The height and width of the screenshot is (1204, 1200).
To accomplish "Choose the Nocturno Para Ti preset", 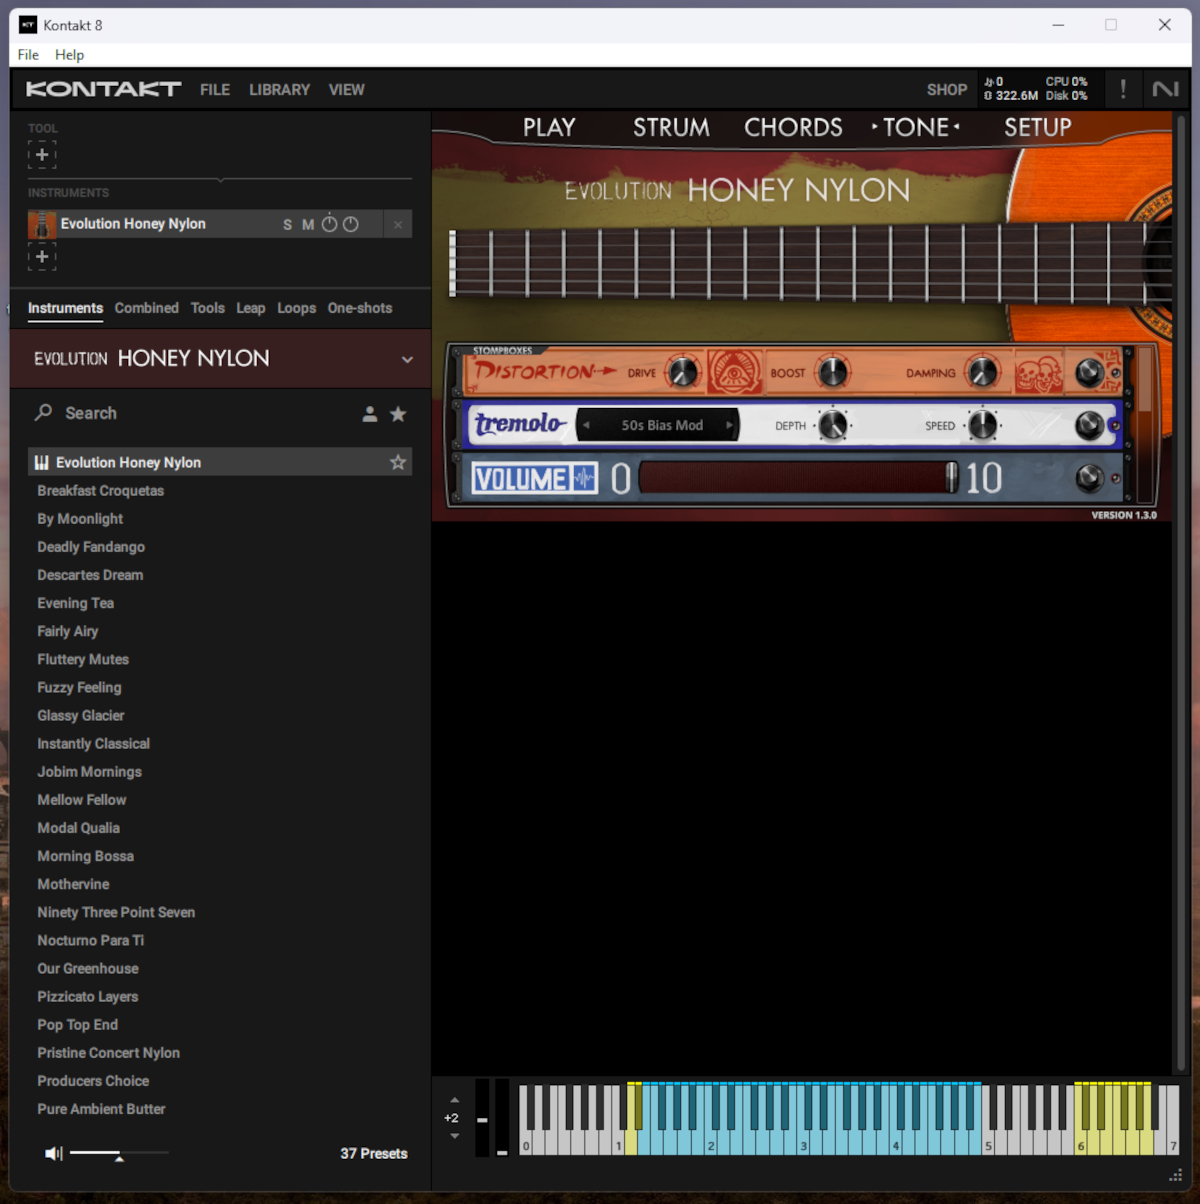I will [x=90, y=940].
